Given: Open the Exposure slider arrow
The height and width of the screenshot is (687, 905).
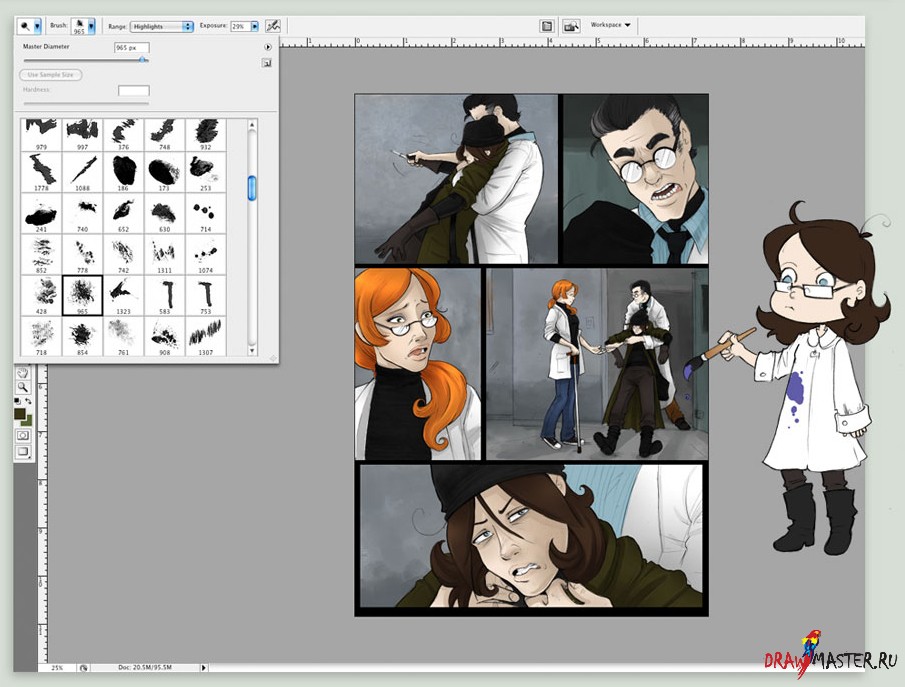Looking at the screenshot, I should tap(254, 26).
